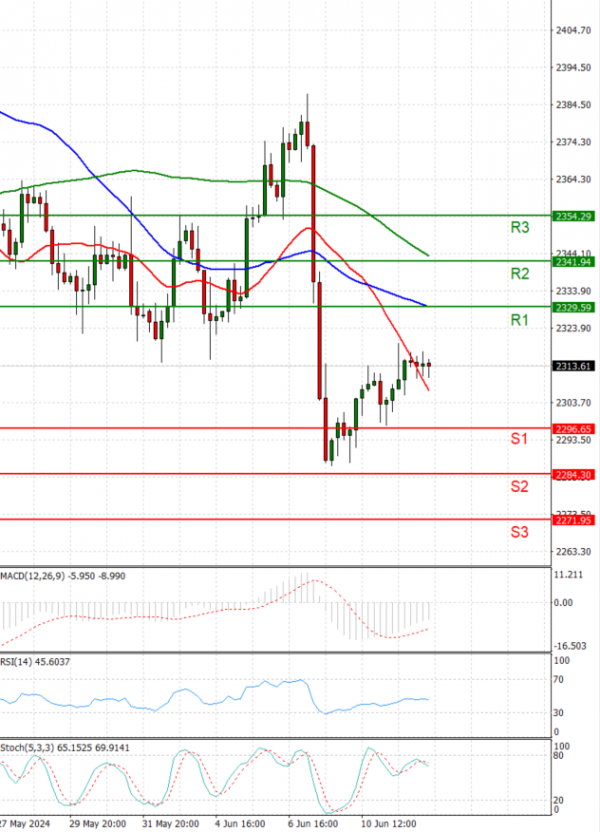Click the S1 support label
The width and height of the screenshot is (600, 832).
pyautogui.click(x=519, y=439)
